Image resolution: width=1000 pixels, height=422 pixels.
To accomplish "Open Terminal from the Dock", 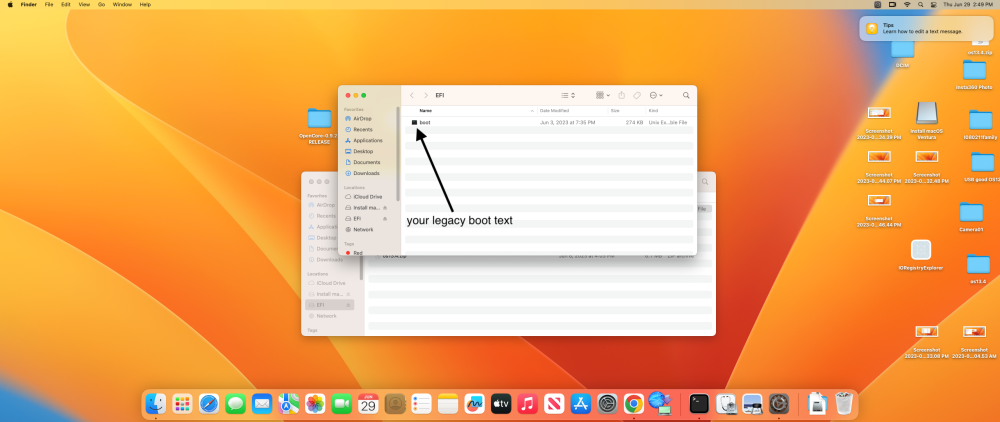I will 700,404.
